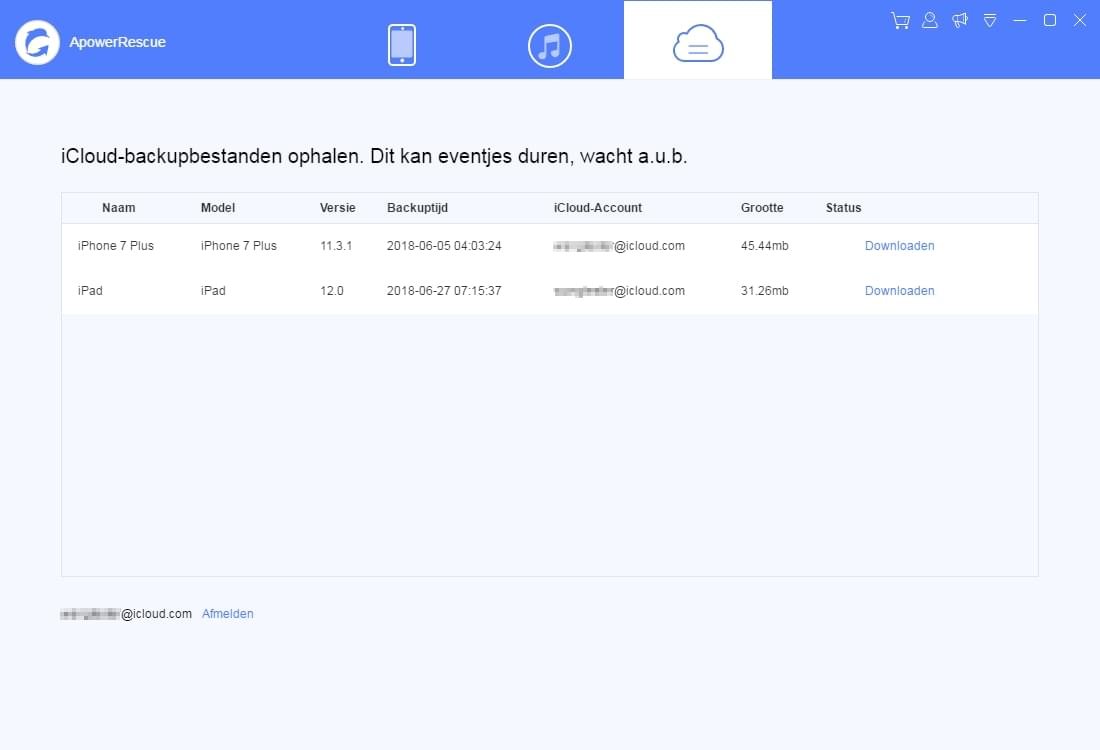
Task: Click the signed-in iCloud email address
Action: coord(124,613)
